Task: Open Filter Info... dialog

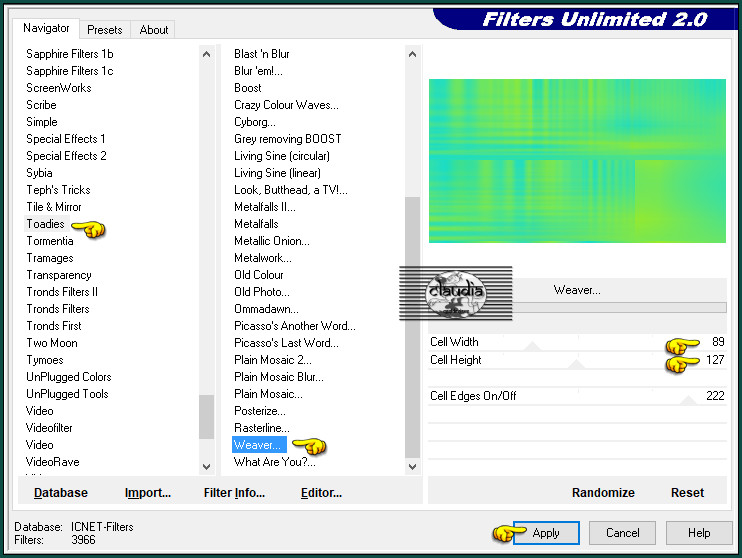Action: click(234, 493)
